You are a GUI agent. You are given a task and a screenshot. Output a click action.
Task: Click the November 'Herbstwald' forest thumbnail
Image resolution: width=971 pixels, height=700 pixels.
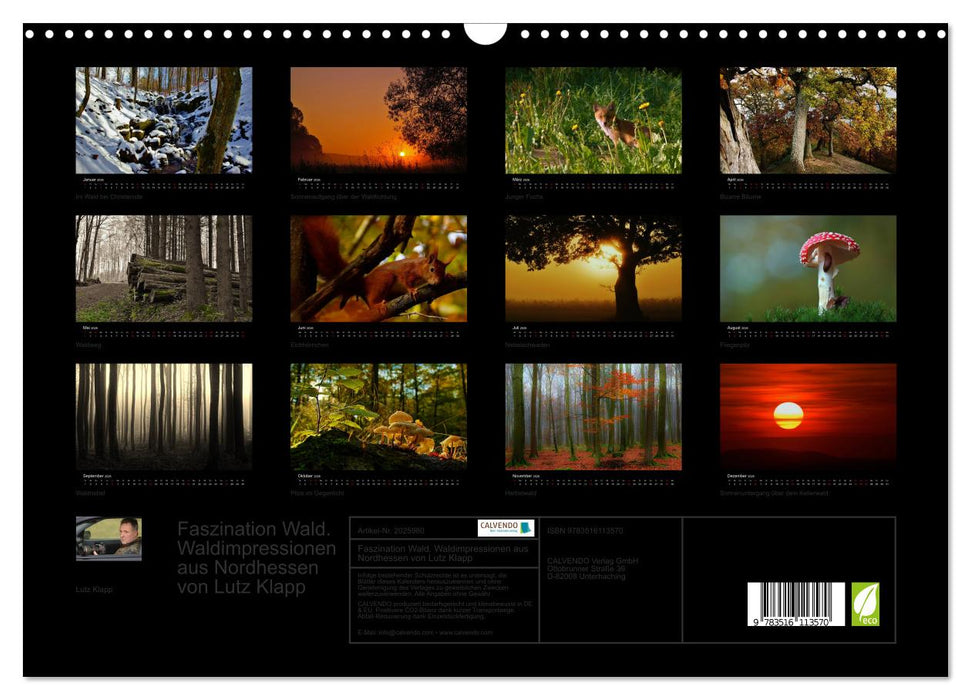pyautogui.click(x=592, y=416)
